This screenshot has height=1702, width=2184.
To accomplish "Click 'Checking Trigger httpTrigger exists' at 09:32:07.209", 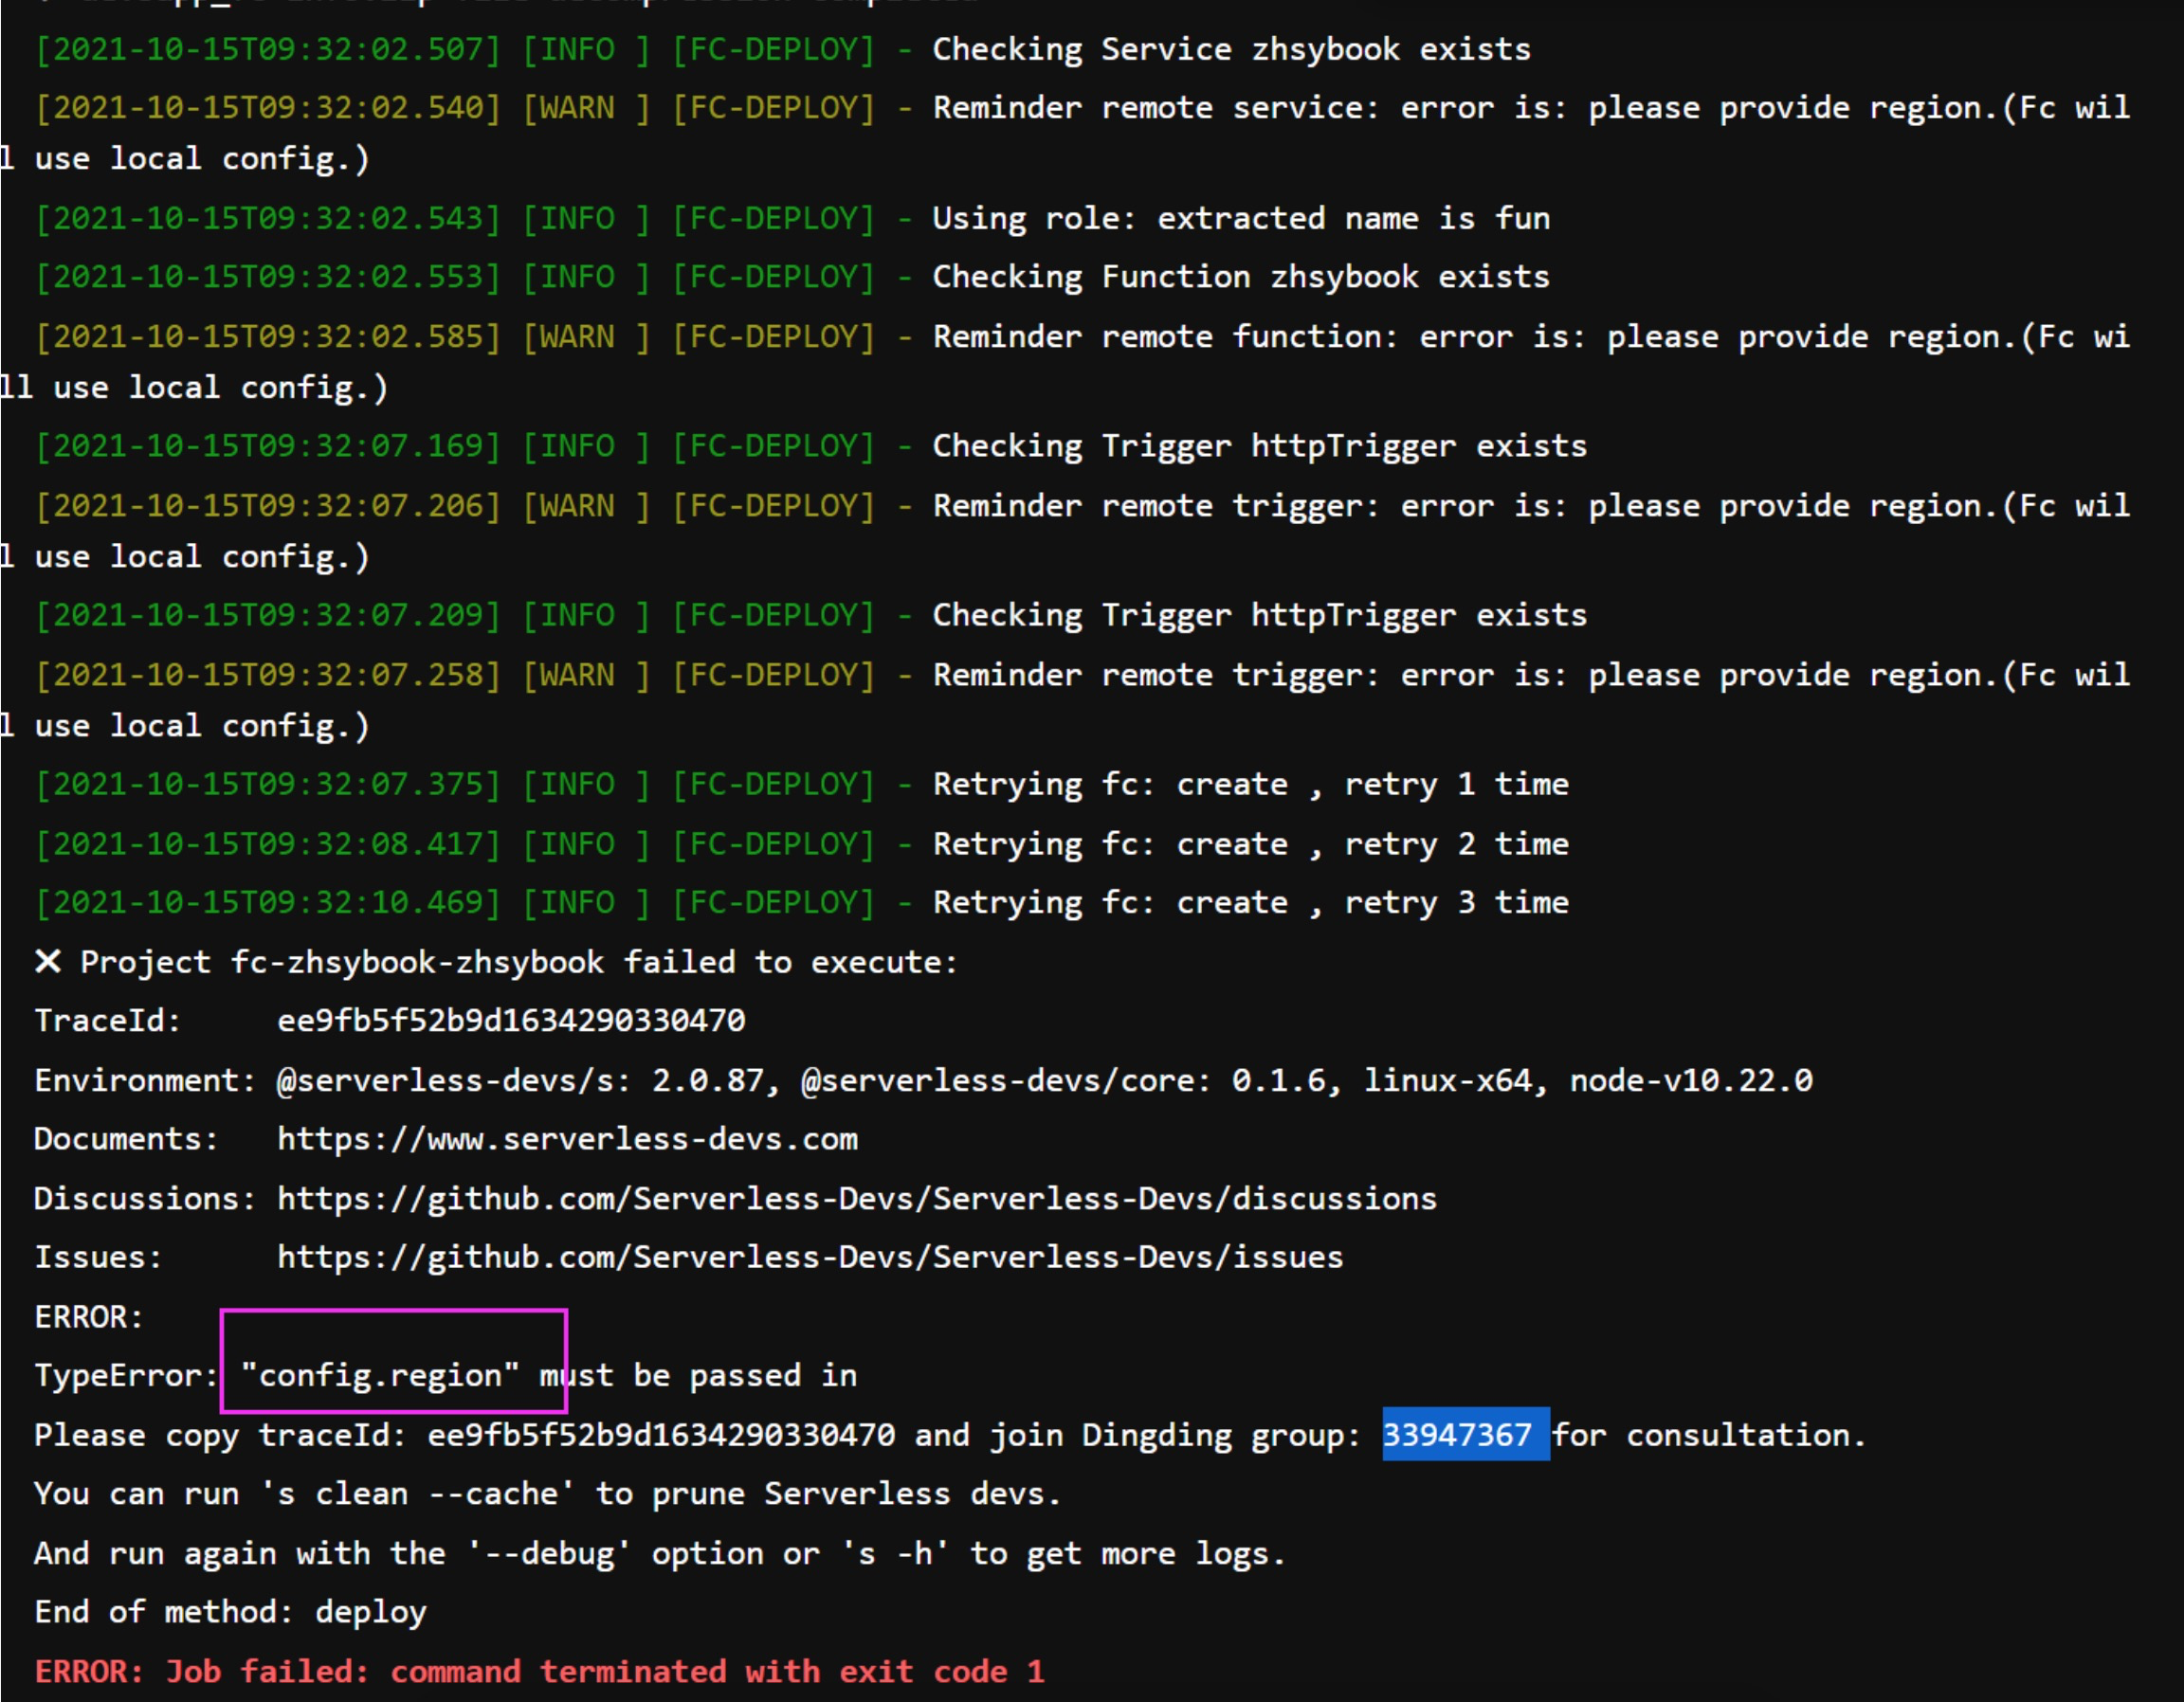I will (x=1259, y=614).
